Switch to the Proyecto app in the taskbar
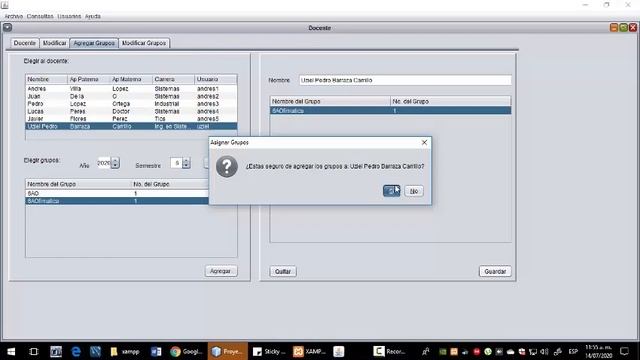The image size is (640, 360). (x=228, y=351)
